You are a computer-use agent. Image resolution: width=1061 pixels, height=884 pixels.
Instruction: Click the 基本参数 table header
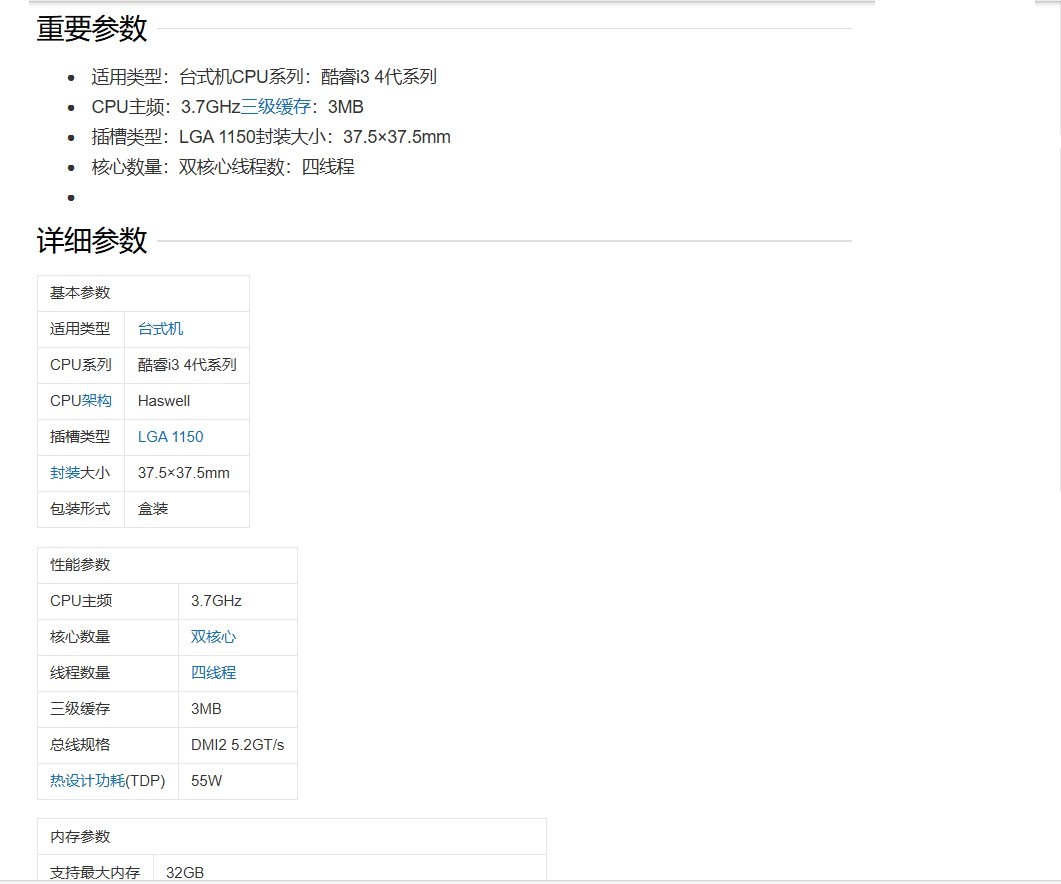pos(143,293)
